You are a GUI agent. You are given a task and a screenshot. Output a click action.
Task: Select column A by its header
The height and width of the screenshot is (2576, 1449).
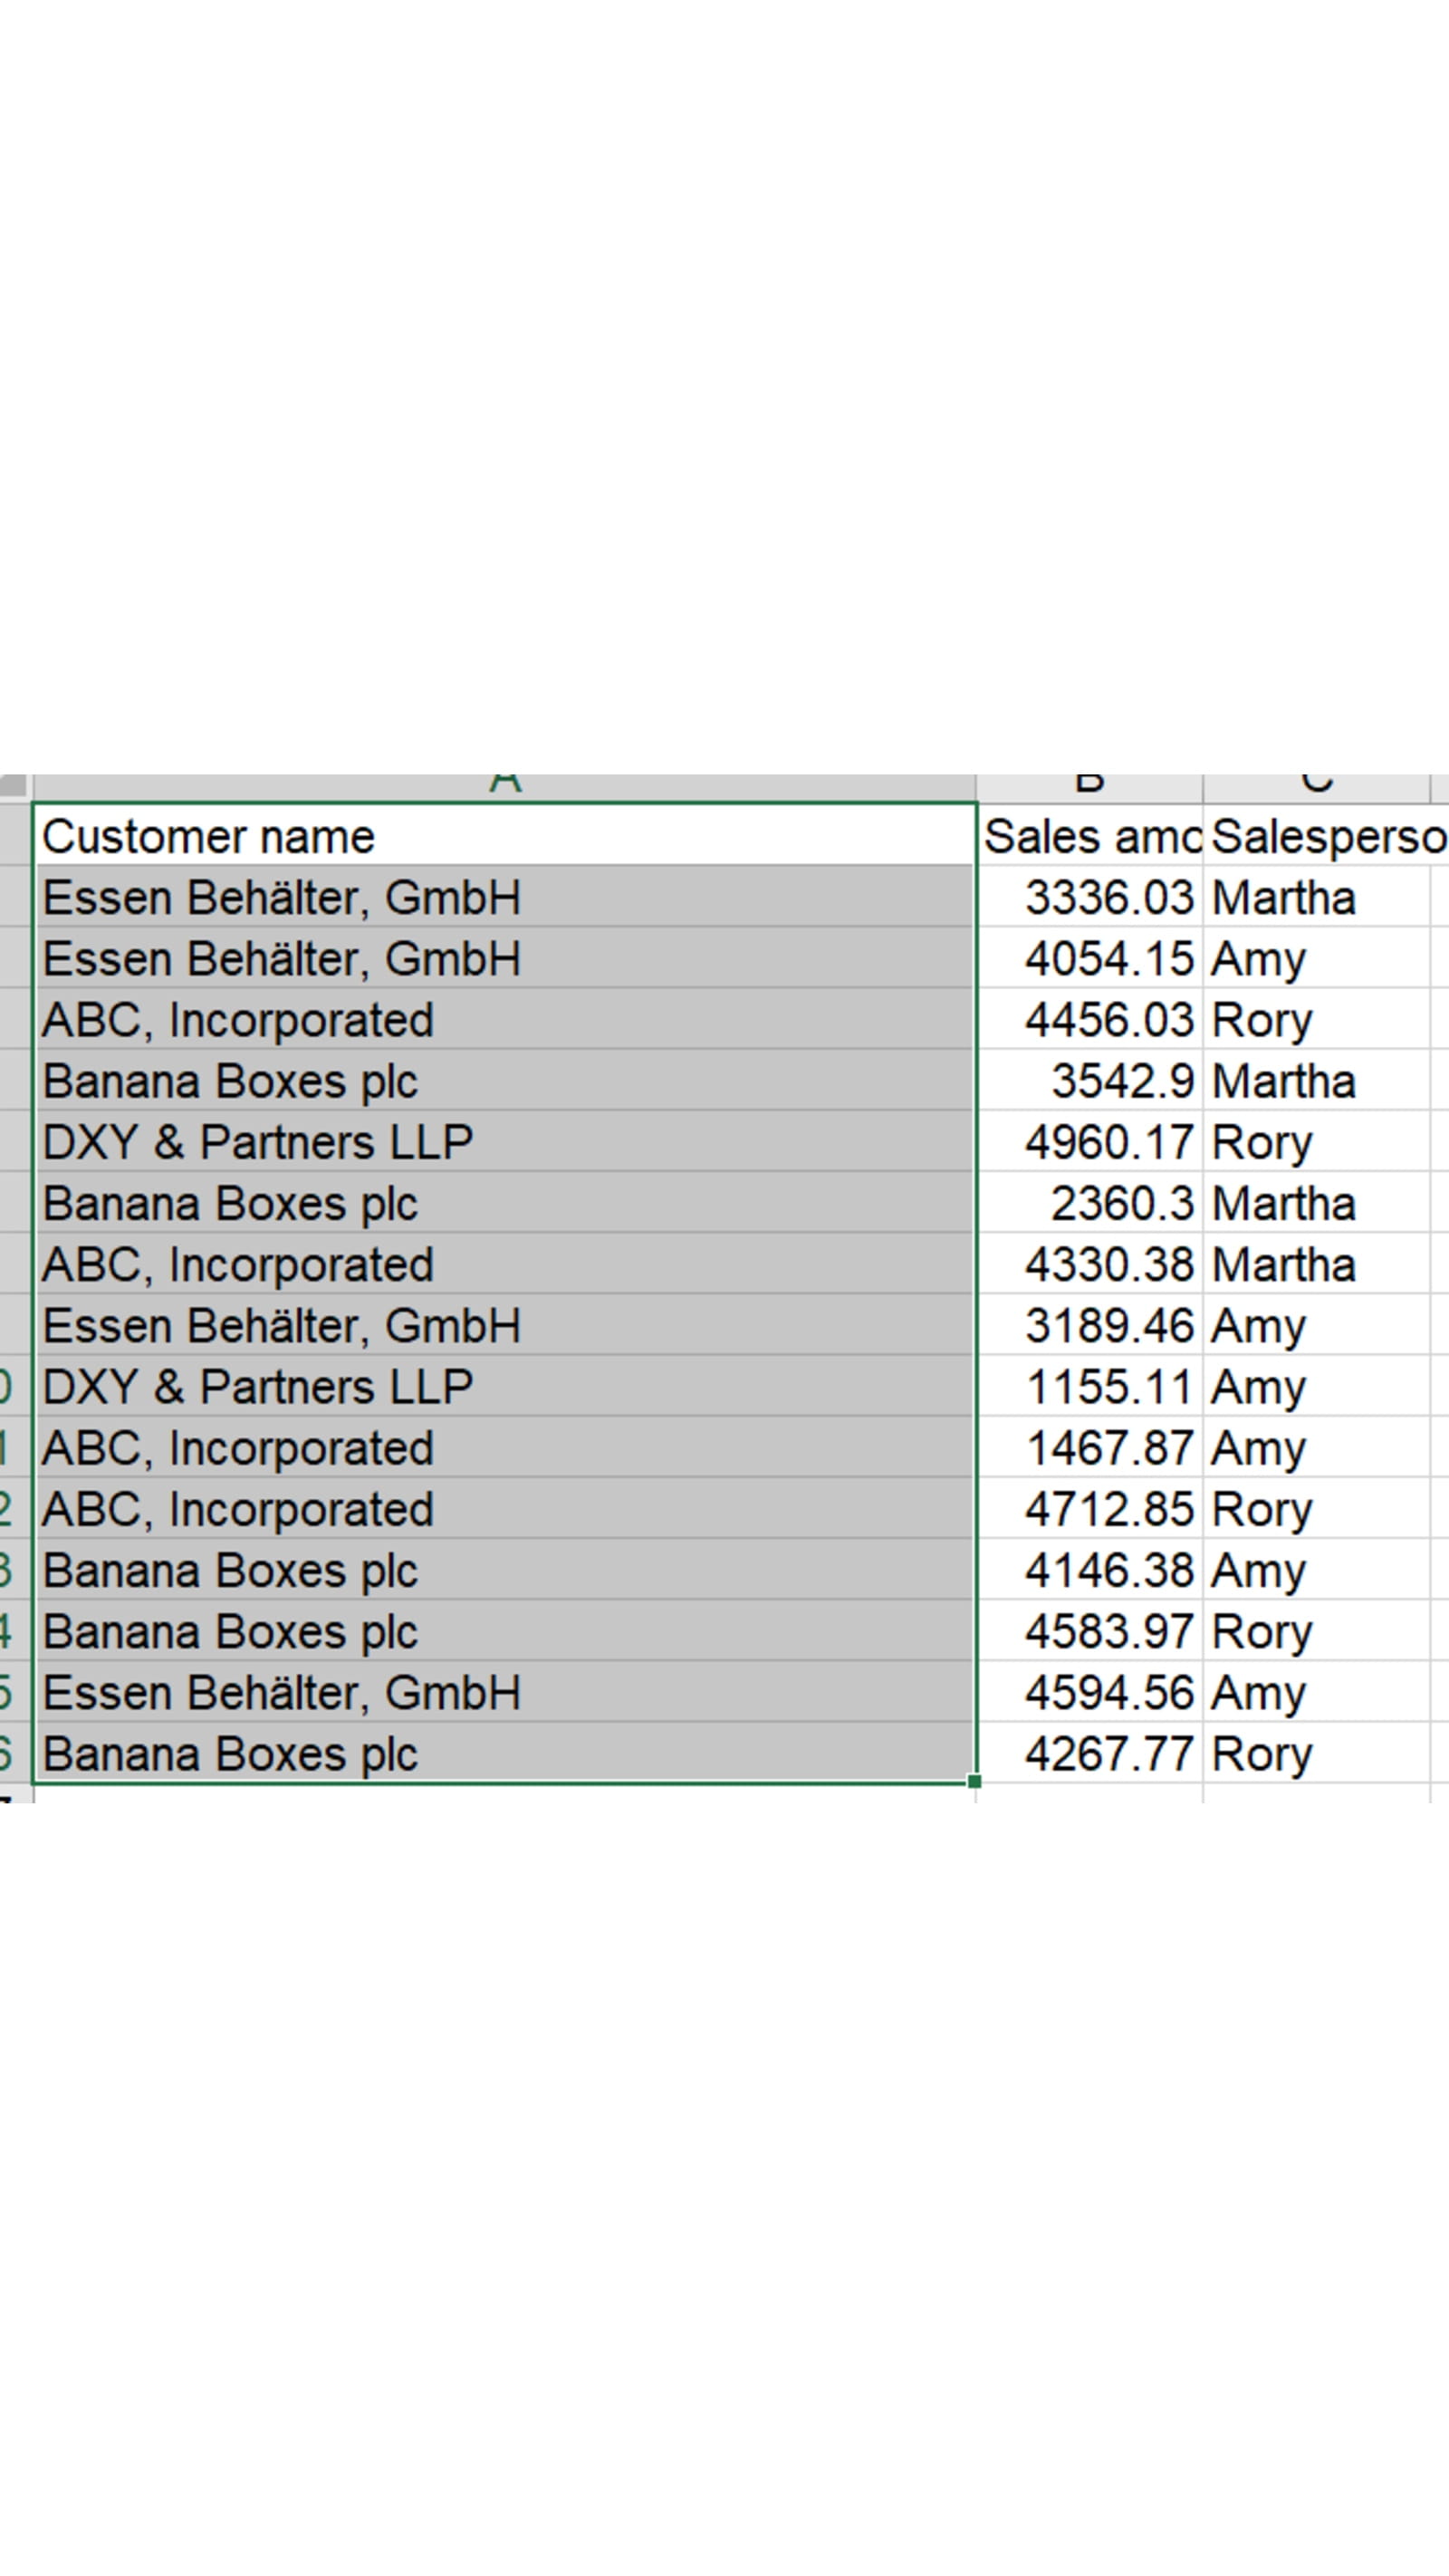click(505, 785)
